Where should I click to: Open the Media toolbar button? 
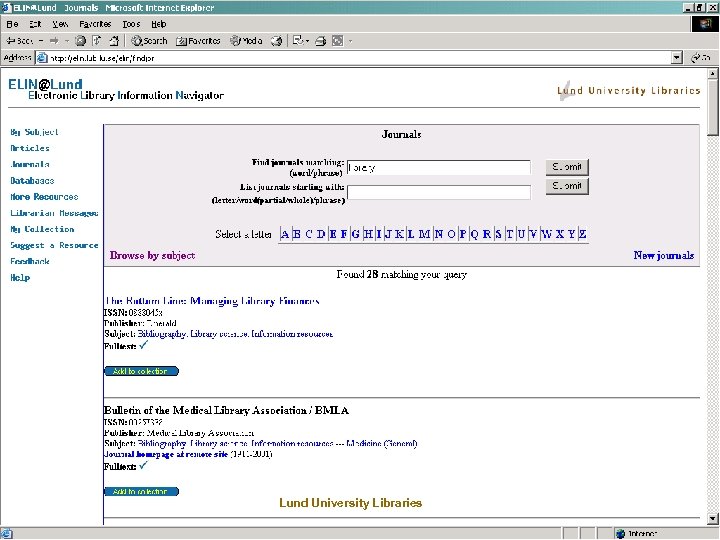[247, 41]
